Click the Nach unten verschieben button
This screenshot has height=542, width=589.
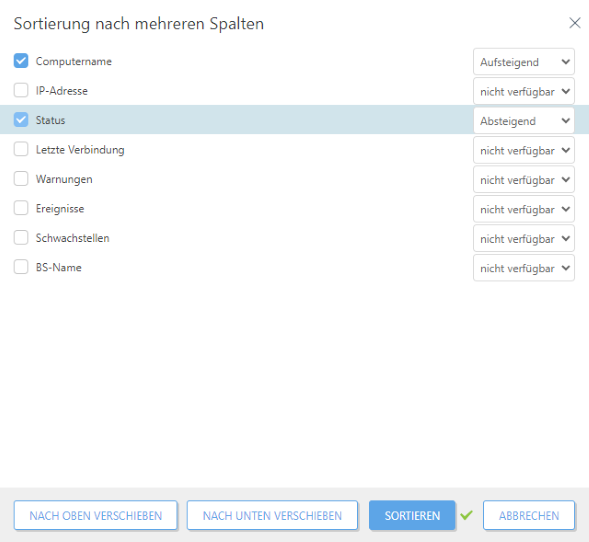pyautogui.click(x=272, y=515)
